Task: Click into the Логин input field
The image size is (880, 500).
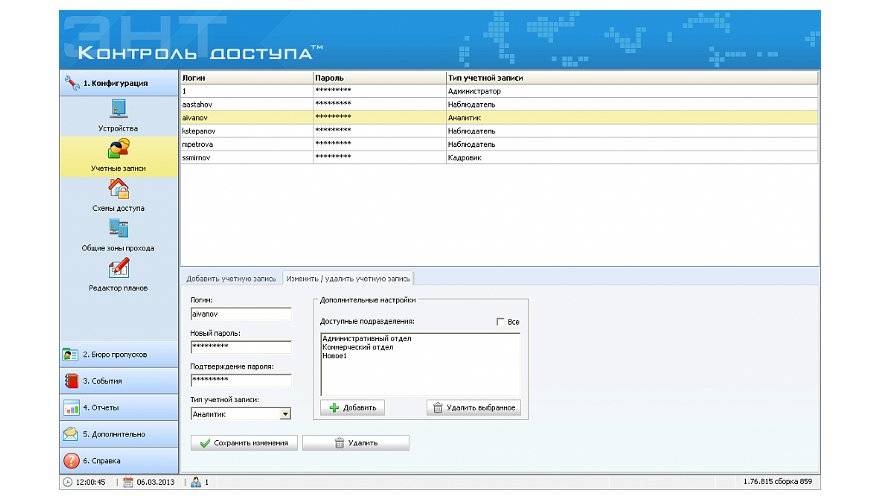Action: click(x=240, y=313)
